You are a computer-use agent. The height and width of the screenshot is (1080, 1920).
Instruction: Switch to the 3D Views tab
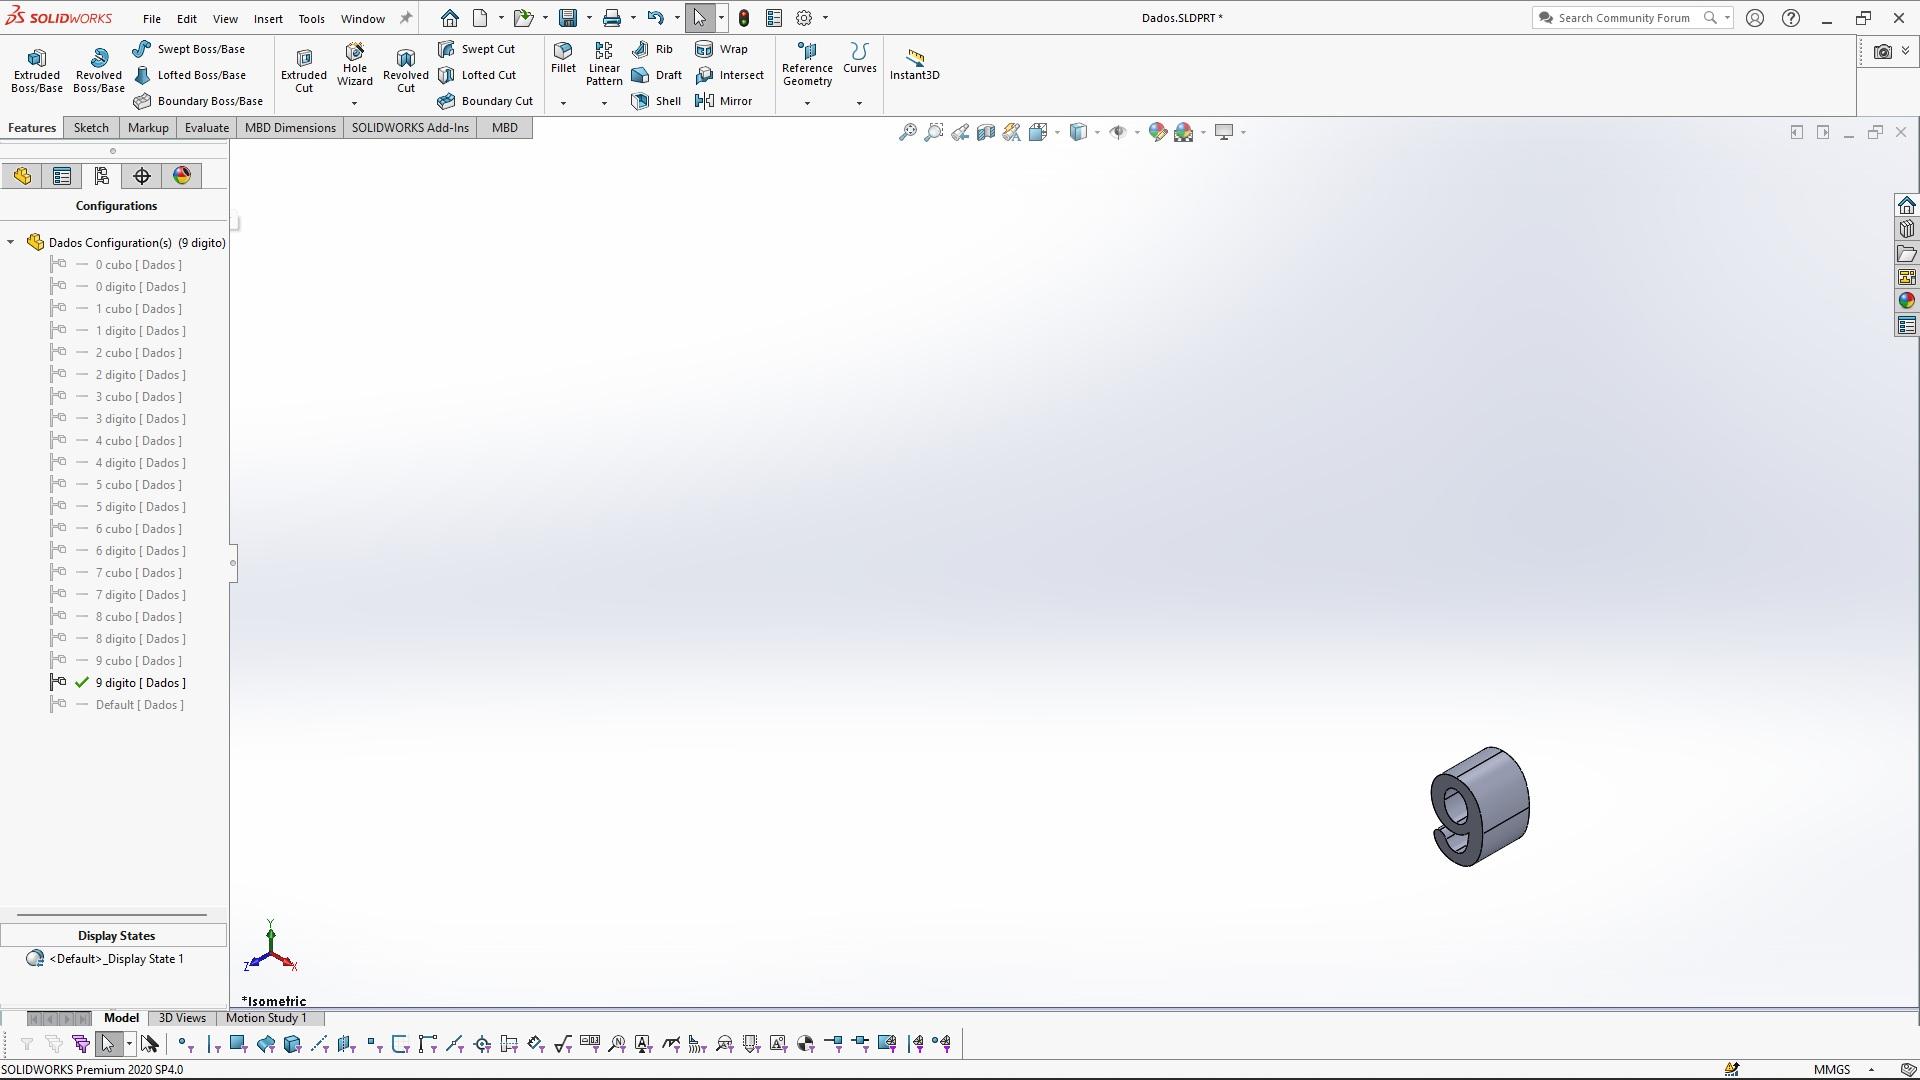182,1018
